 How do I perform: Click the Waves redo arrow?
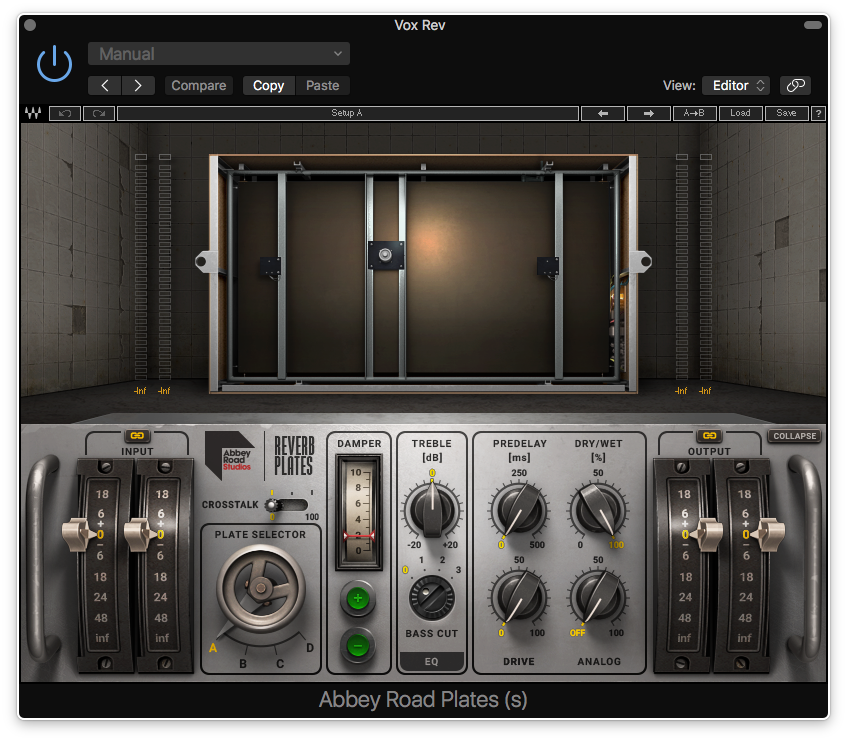pyautogui.click(x=99, y=113)
